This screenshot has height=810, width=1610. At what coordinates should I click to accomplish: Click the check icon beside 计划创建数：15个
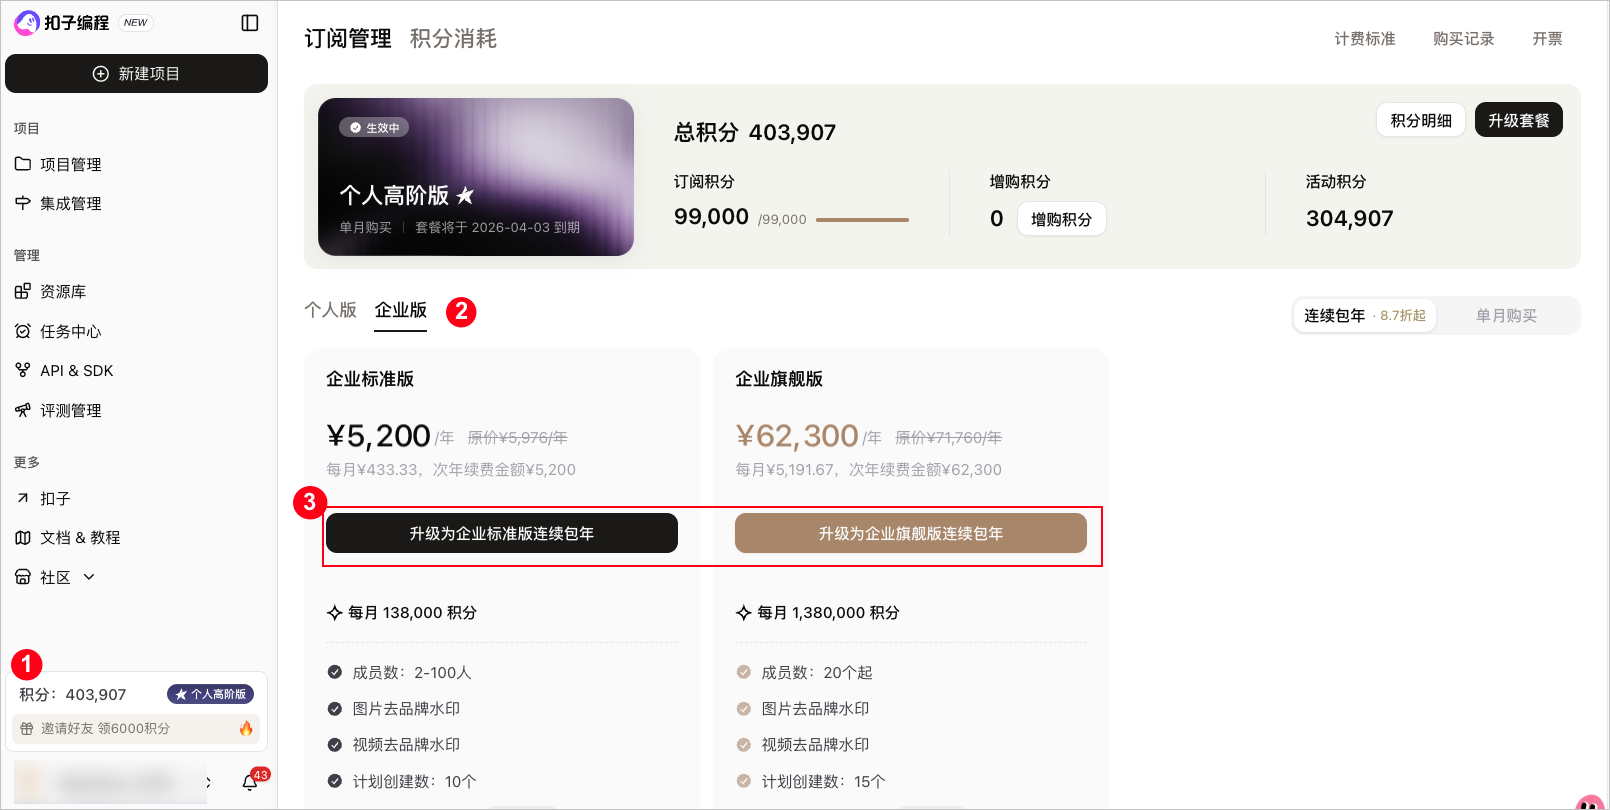[744, 781]
